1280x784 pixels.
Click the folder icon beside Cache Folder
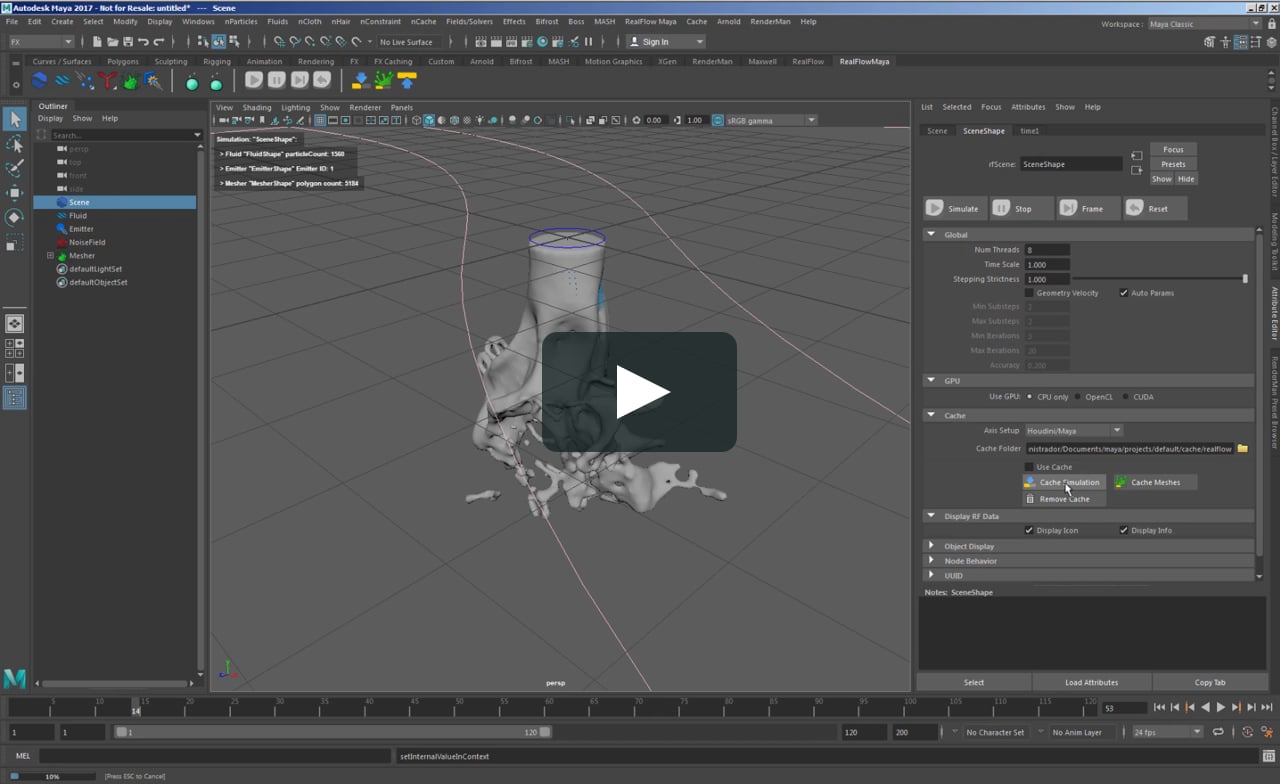tap(1242, 449)
